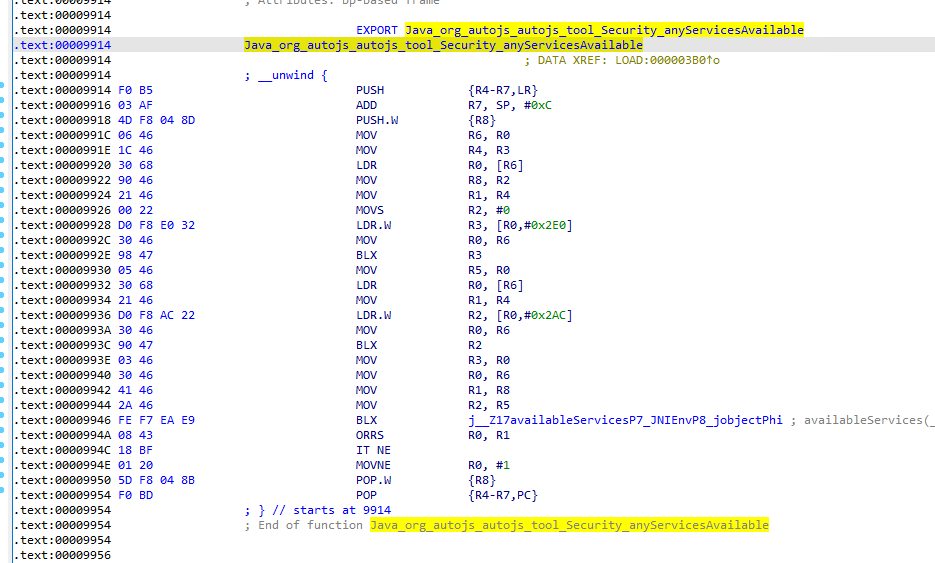Select the highlighted function name in the end-of-function comment
The width and height of the screenshot is (935, 563).
569,525
